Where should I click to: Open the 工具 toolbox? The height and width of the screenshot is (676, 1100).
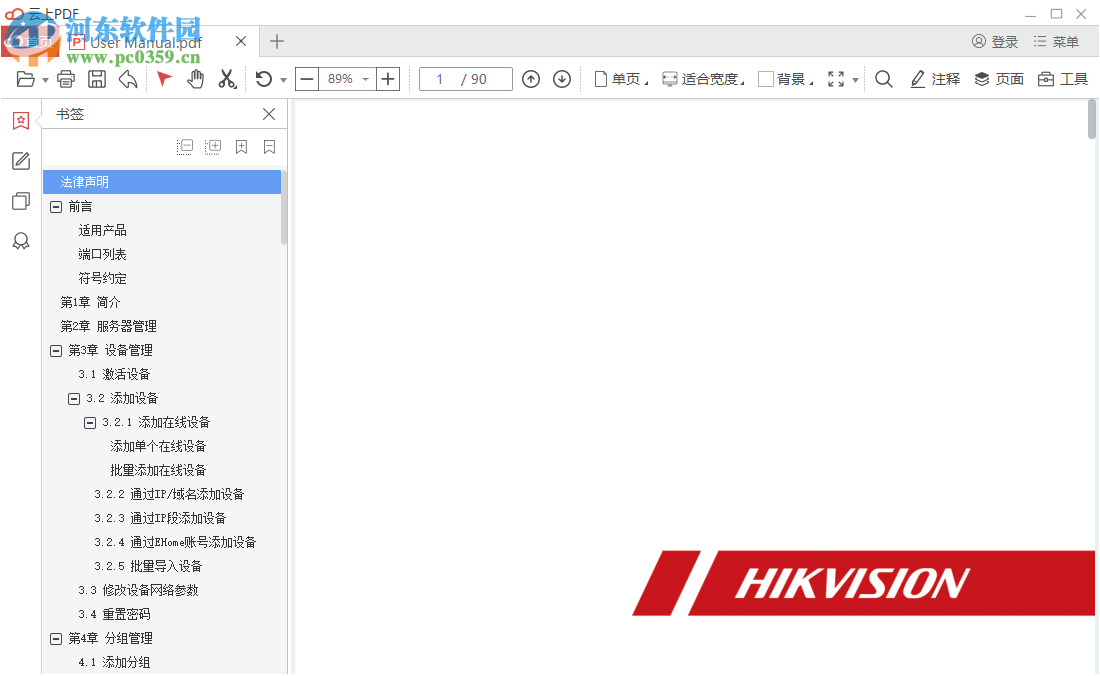pyautogui.click(x=1062, y=79)
